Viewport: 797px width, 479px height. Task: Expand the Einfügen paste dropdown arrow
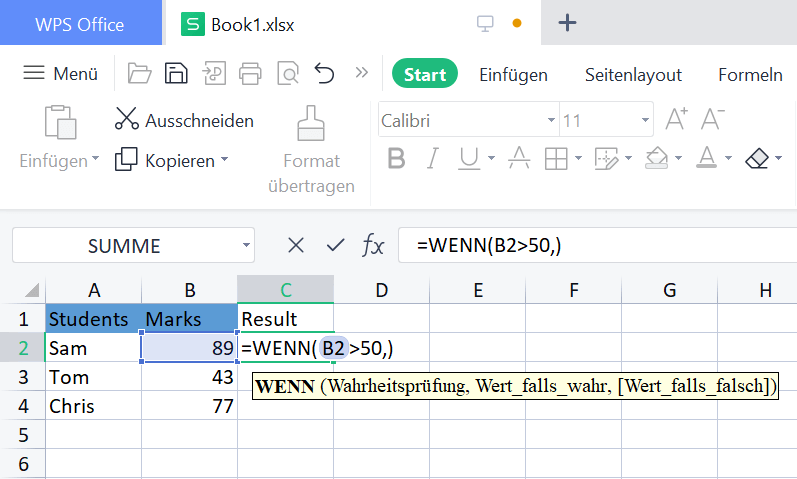coord(95,159)
